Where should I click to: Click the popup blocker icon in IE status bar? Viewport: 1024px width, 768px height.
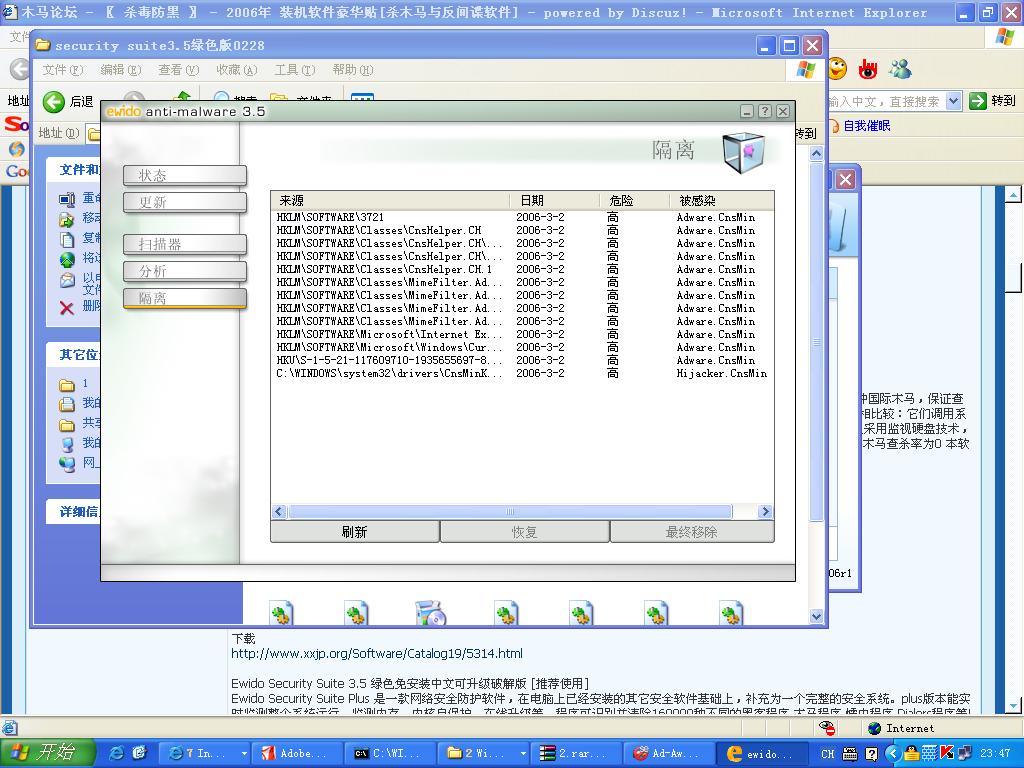[x=827, y=728]
